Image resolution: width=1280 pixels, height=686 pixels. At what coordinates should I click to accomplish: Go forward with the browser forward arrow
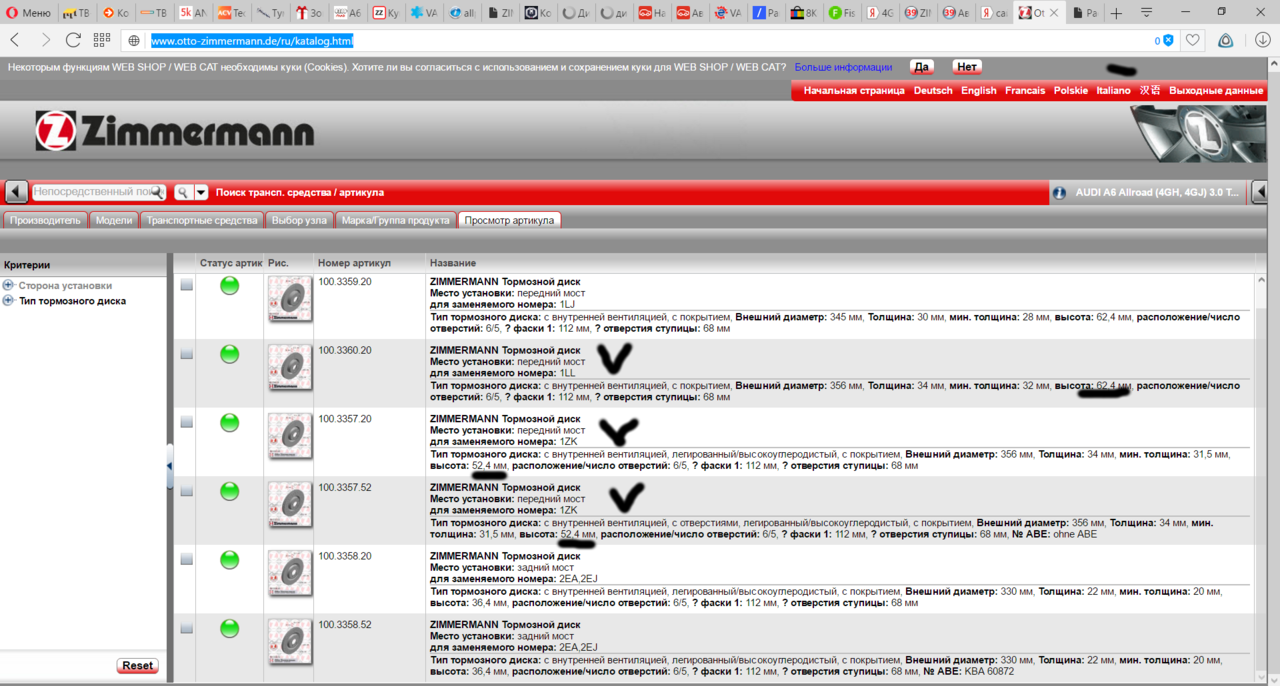click(45, 40)
